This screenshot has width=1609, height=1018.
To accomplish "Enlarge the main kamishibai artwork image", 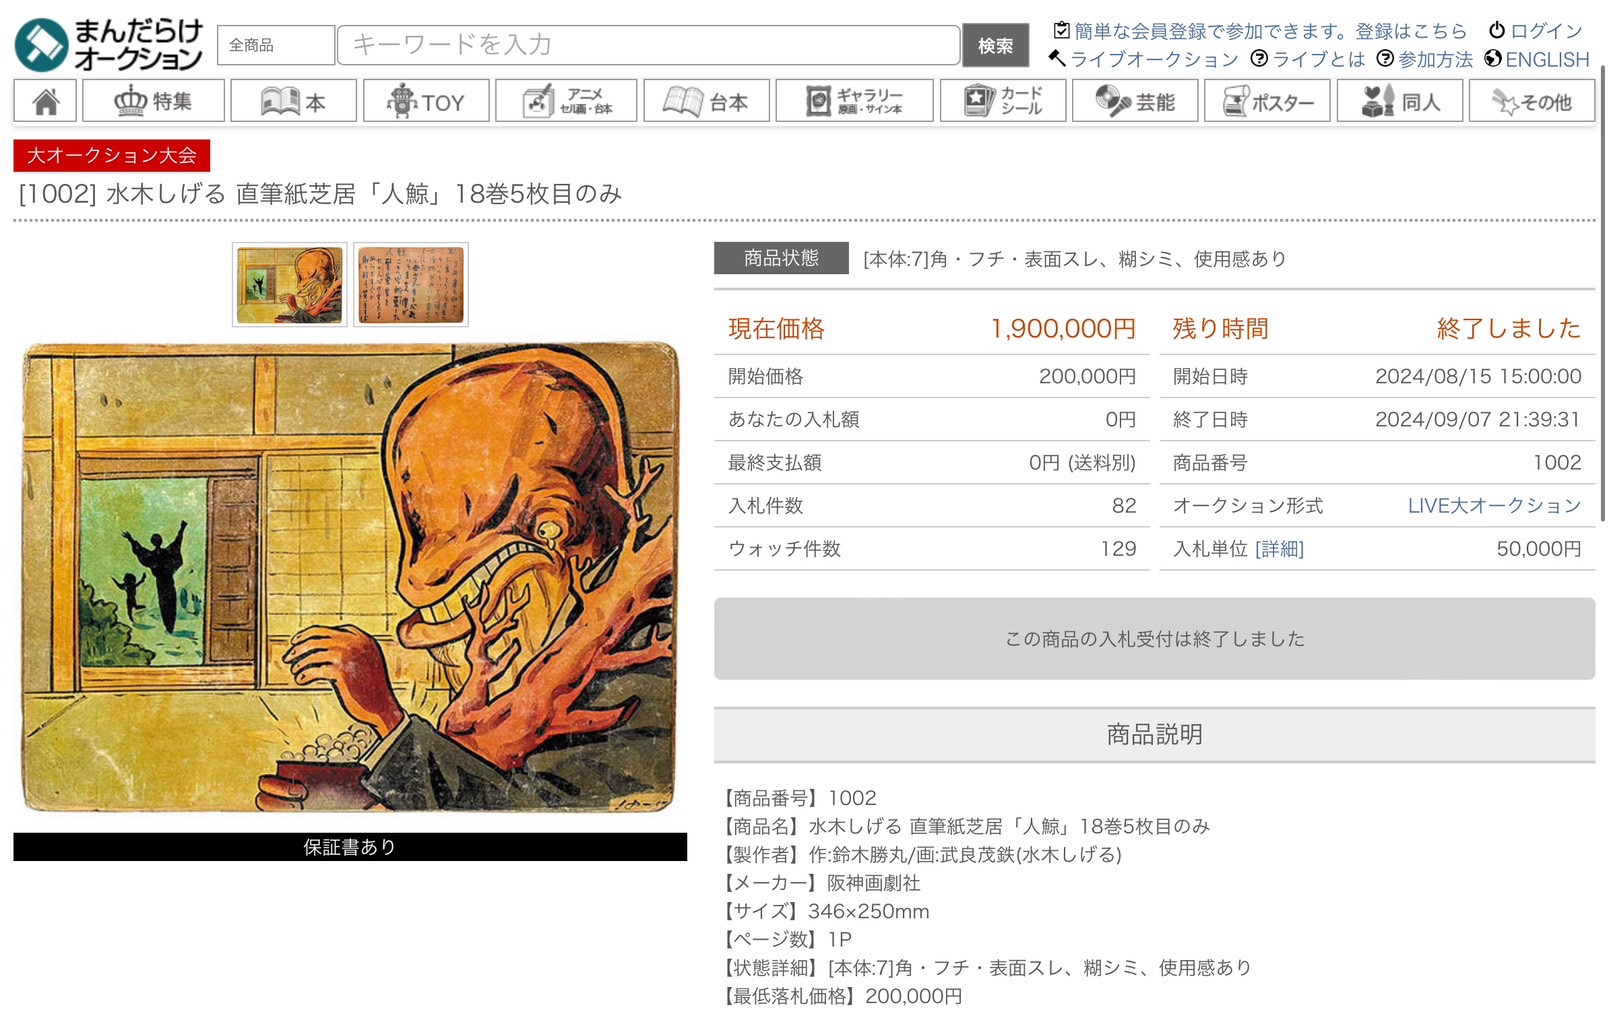I will 350,577.
